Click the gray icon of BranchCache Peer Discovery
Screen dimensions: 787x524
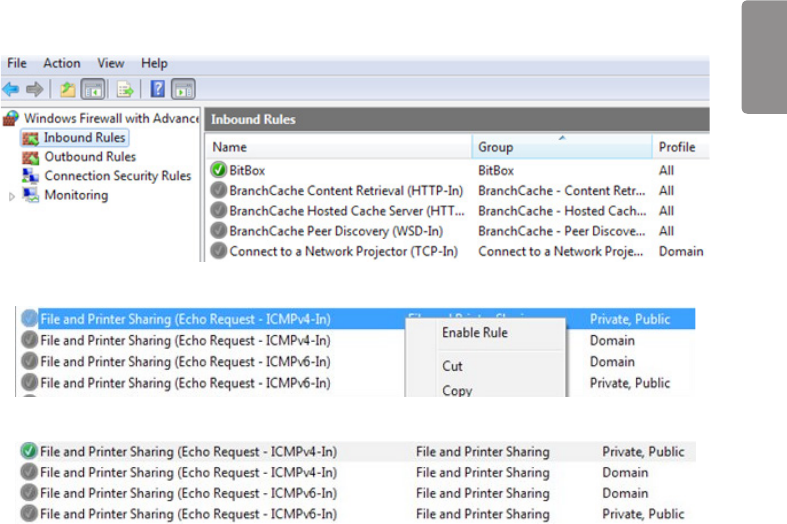point(218,230)
